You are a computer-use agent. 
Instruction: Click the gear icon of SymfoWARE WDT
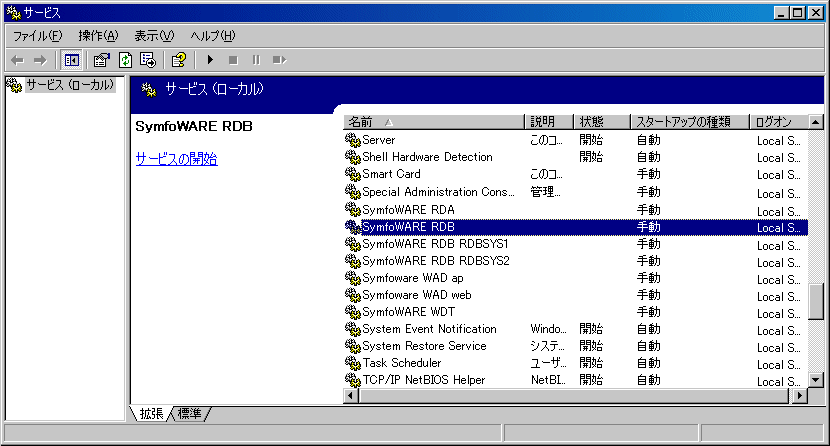(x=353, y=312)
